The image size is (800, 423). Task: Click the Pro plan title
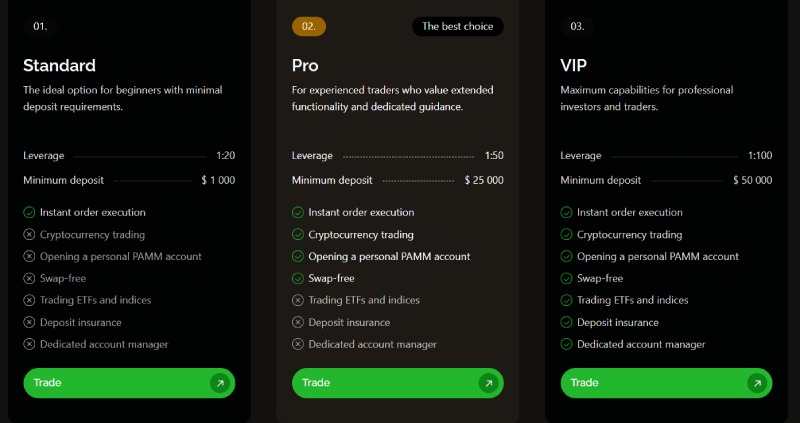(x=304, y=66)
